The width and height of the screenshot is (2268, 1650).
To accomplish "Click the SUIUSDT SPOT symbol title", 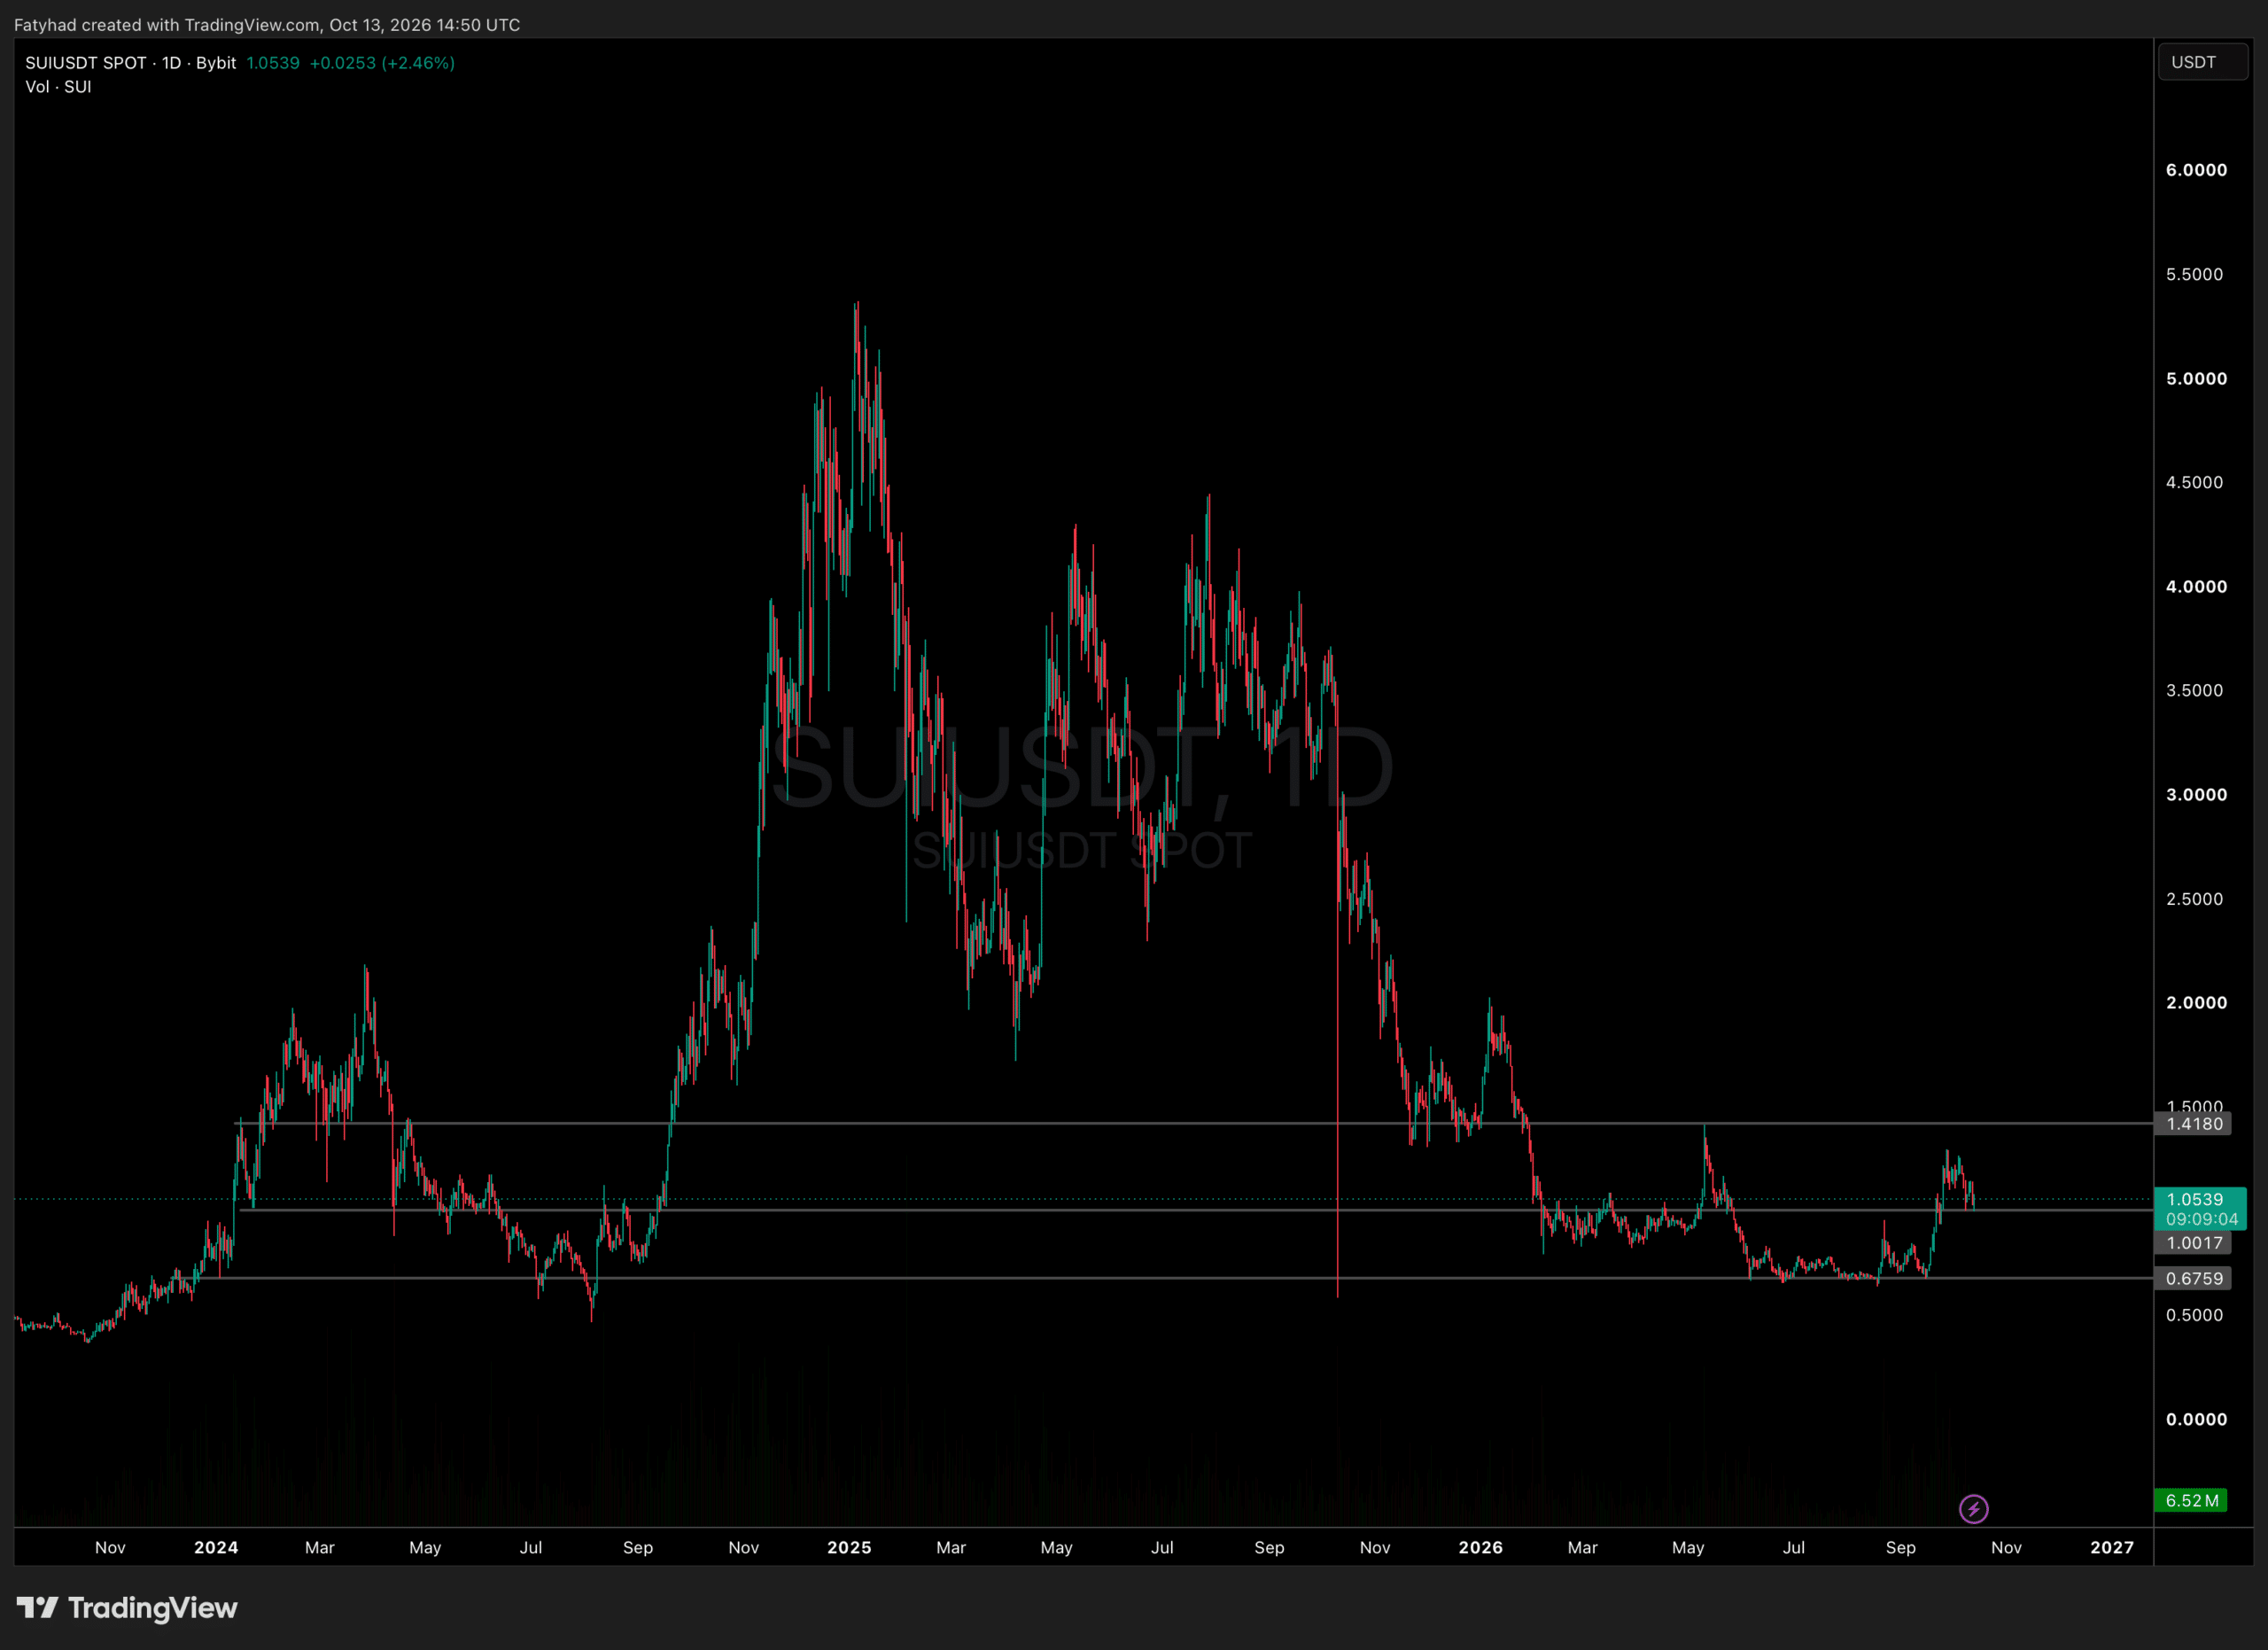I will pos(86,63).
